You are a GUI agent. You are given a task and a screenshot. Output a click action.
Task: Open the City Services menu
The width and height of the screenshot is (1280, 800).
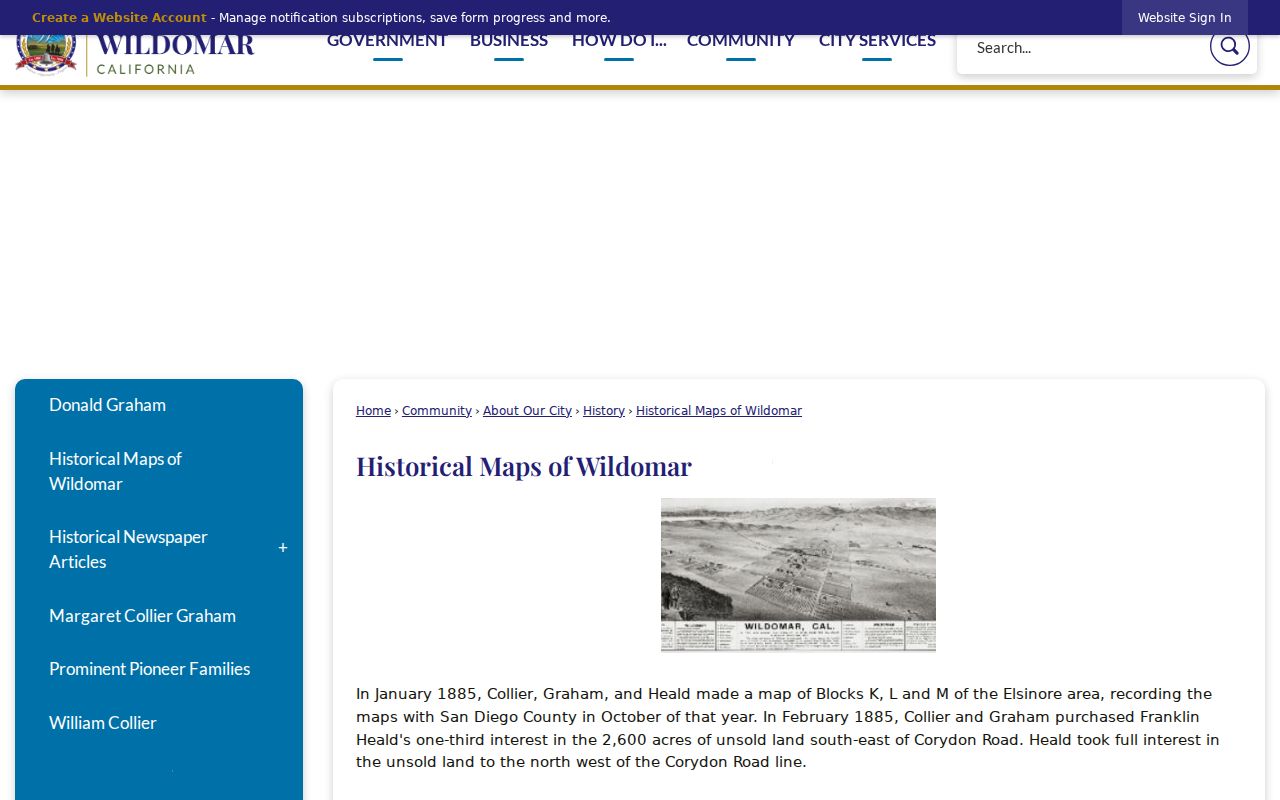(877, 41)
